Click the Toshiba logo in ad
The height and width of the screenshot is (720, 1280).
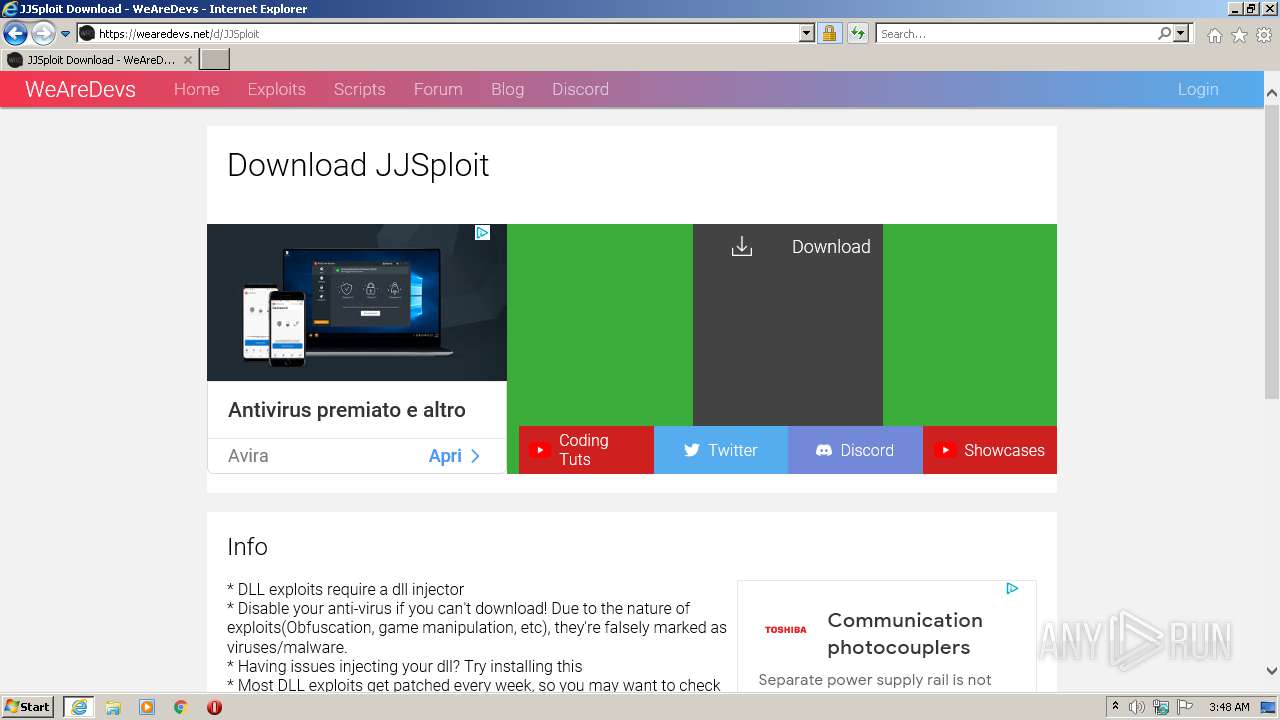(x=785, y=630)
